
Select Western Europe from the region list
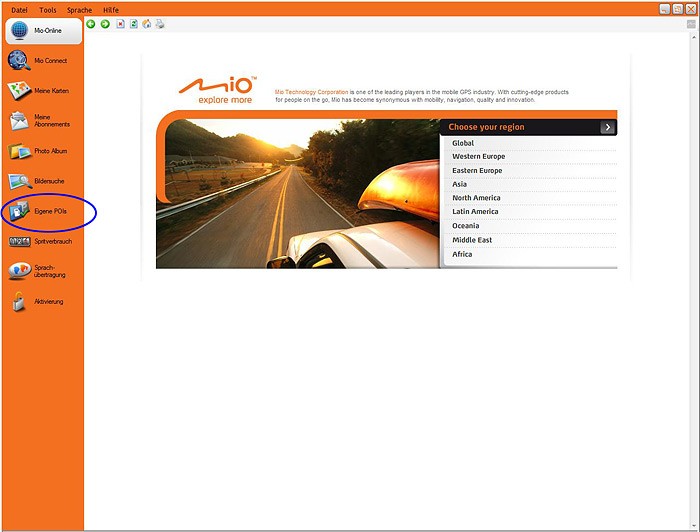click(x=479, y=157)
